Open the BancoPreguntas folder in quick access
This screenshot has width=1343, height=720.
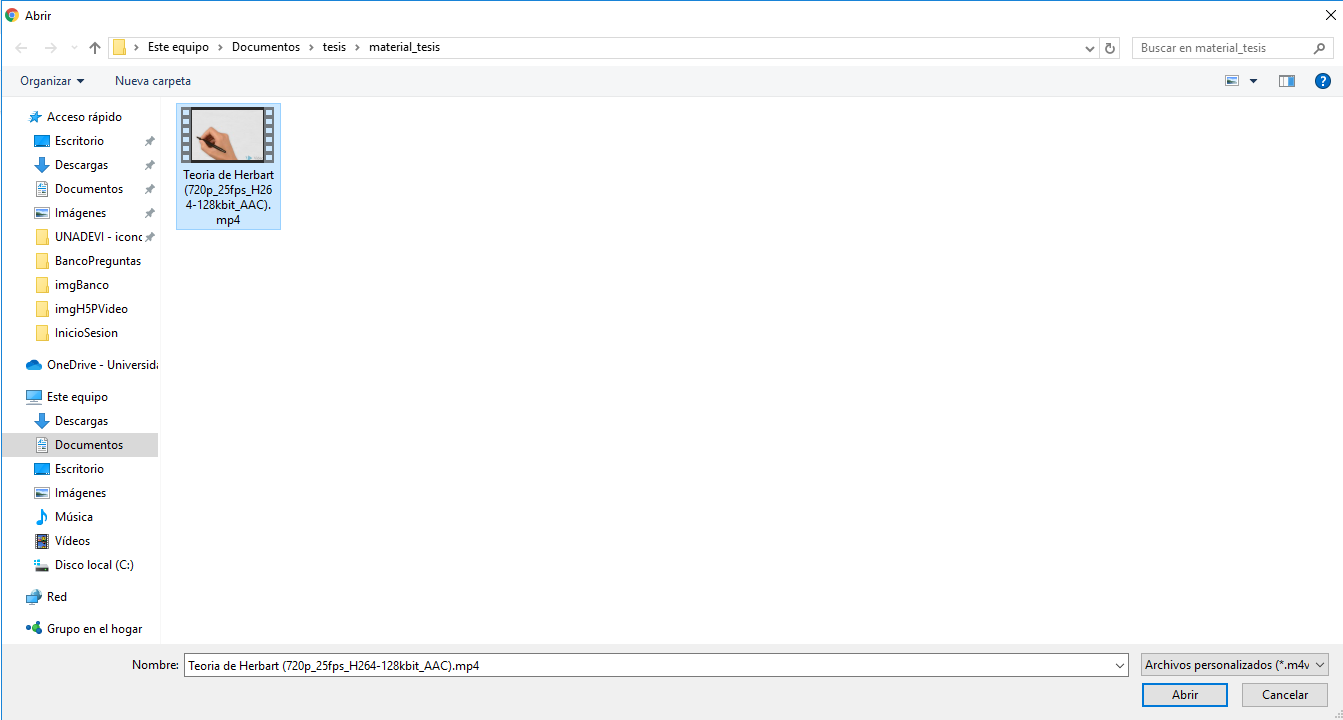click(97, 261)
